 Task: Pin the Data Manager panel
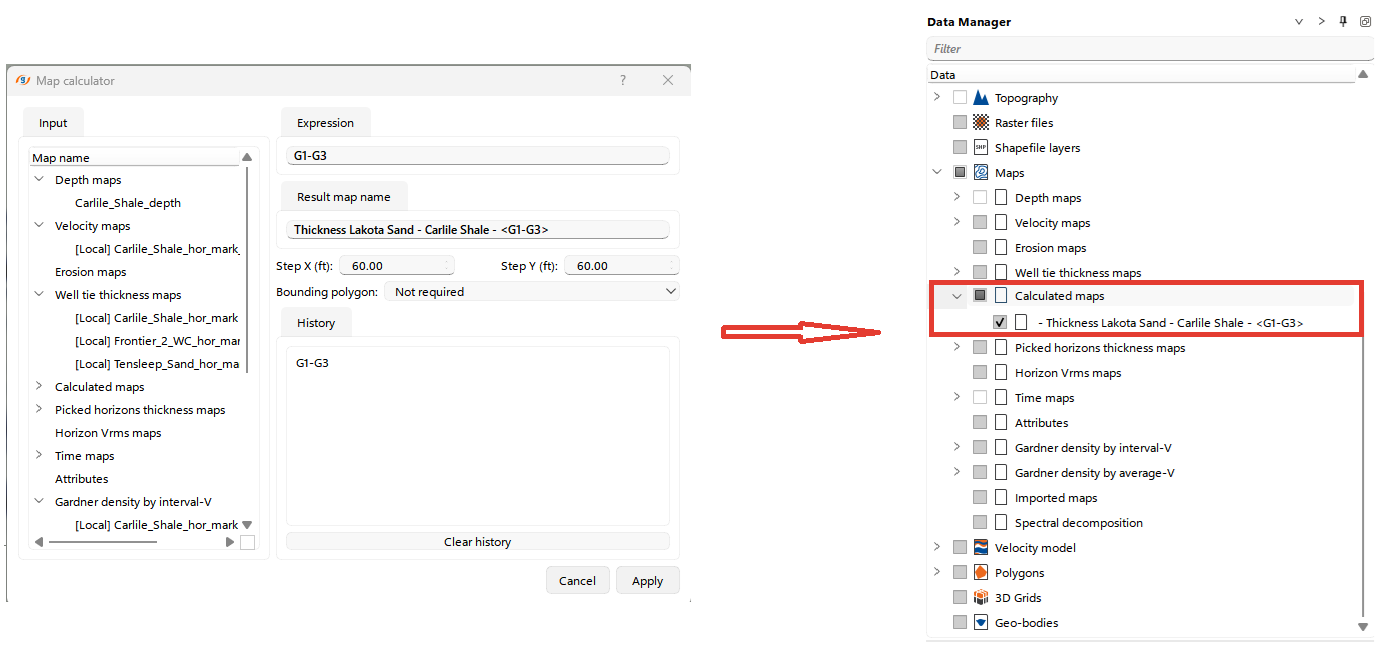pyautogui.click(x=1343, y=21)
